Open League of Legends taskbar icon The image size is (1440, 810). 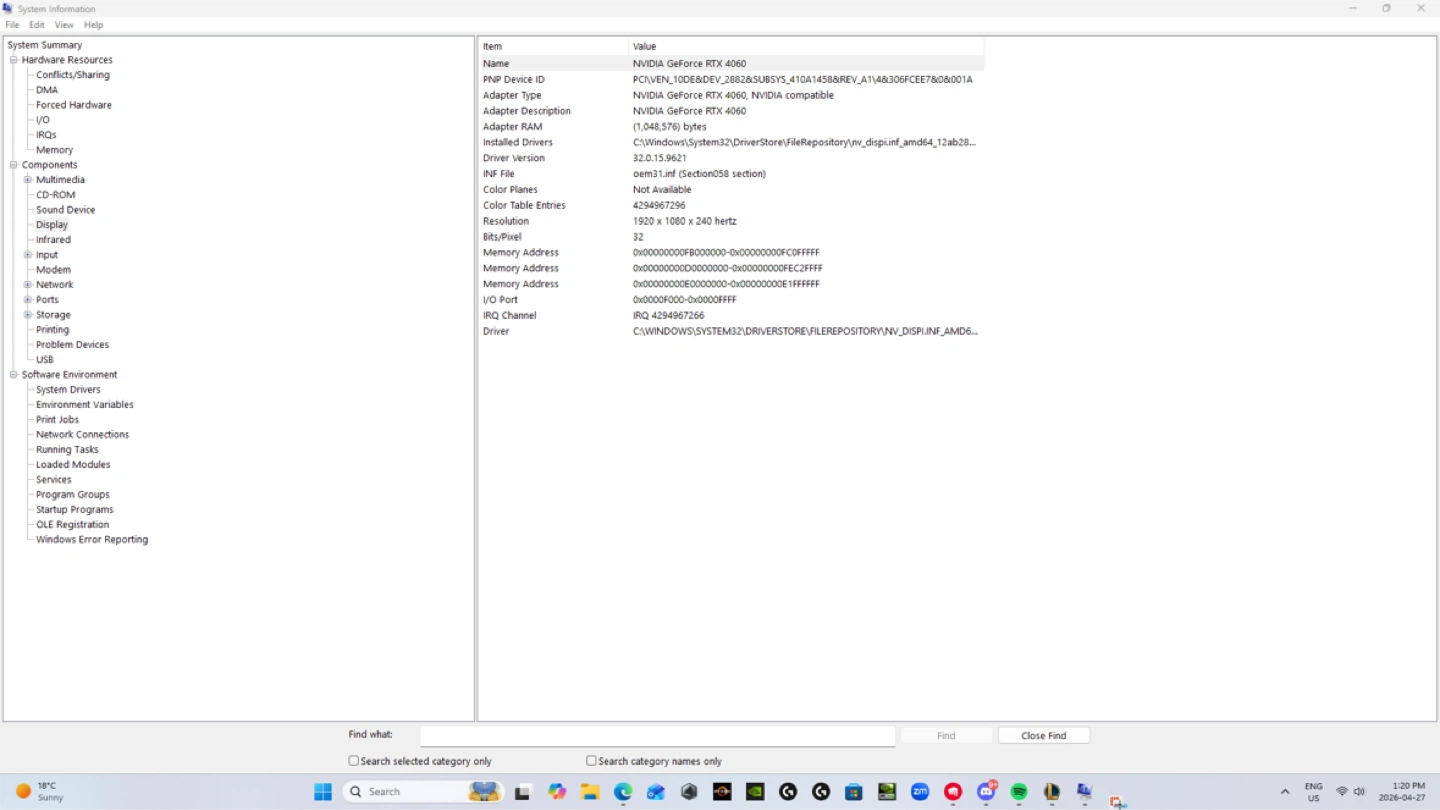pos(1052,792)
